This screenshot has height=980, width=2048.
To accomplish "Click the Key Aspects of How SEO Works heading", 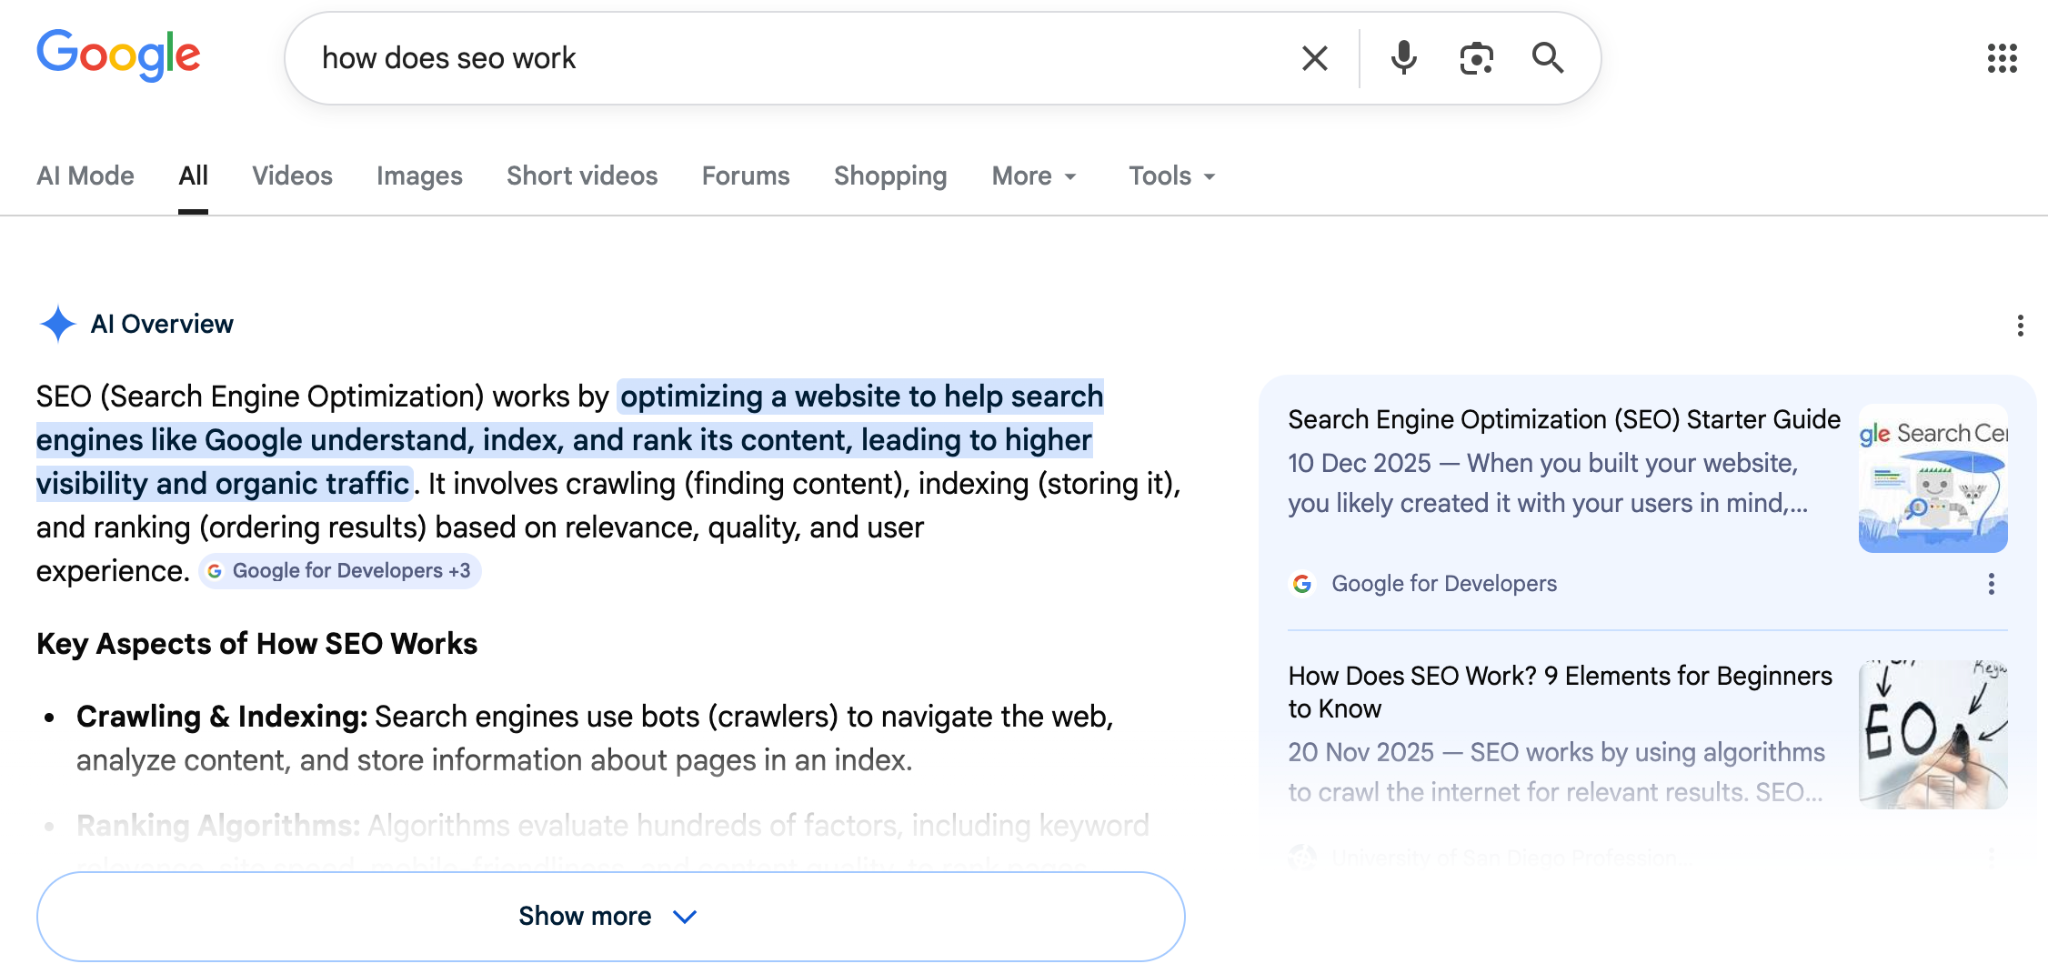I will (257, 643).
